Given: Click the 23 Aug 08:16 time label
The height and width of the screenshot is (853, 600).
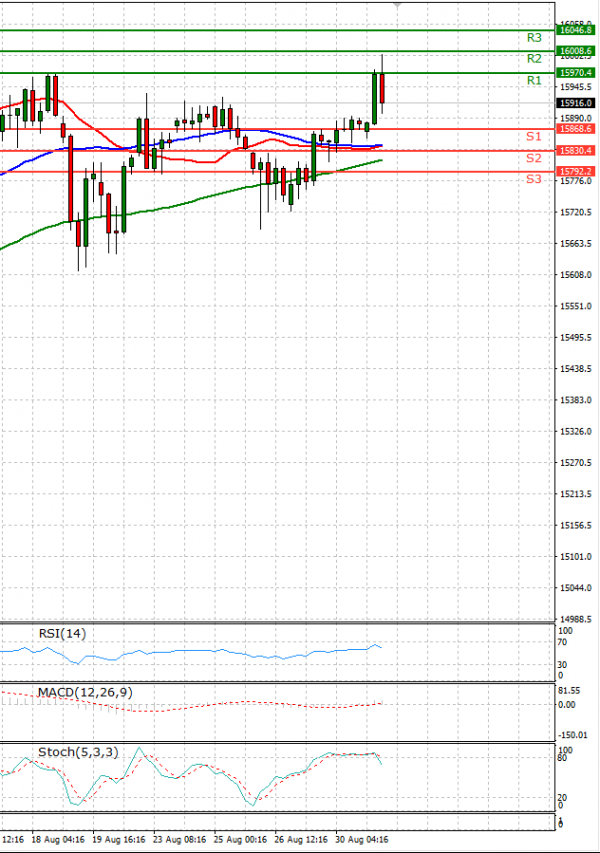Looking at the screenshot, I should (x=180, y=839).
